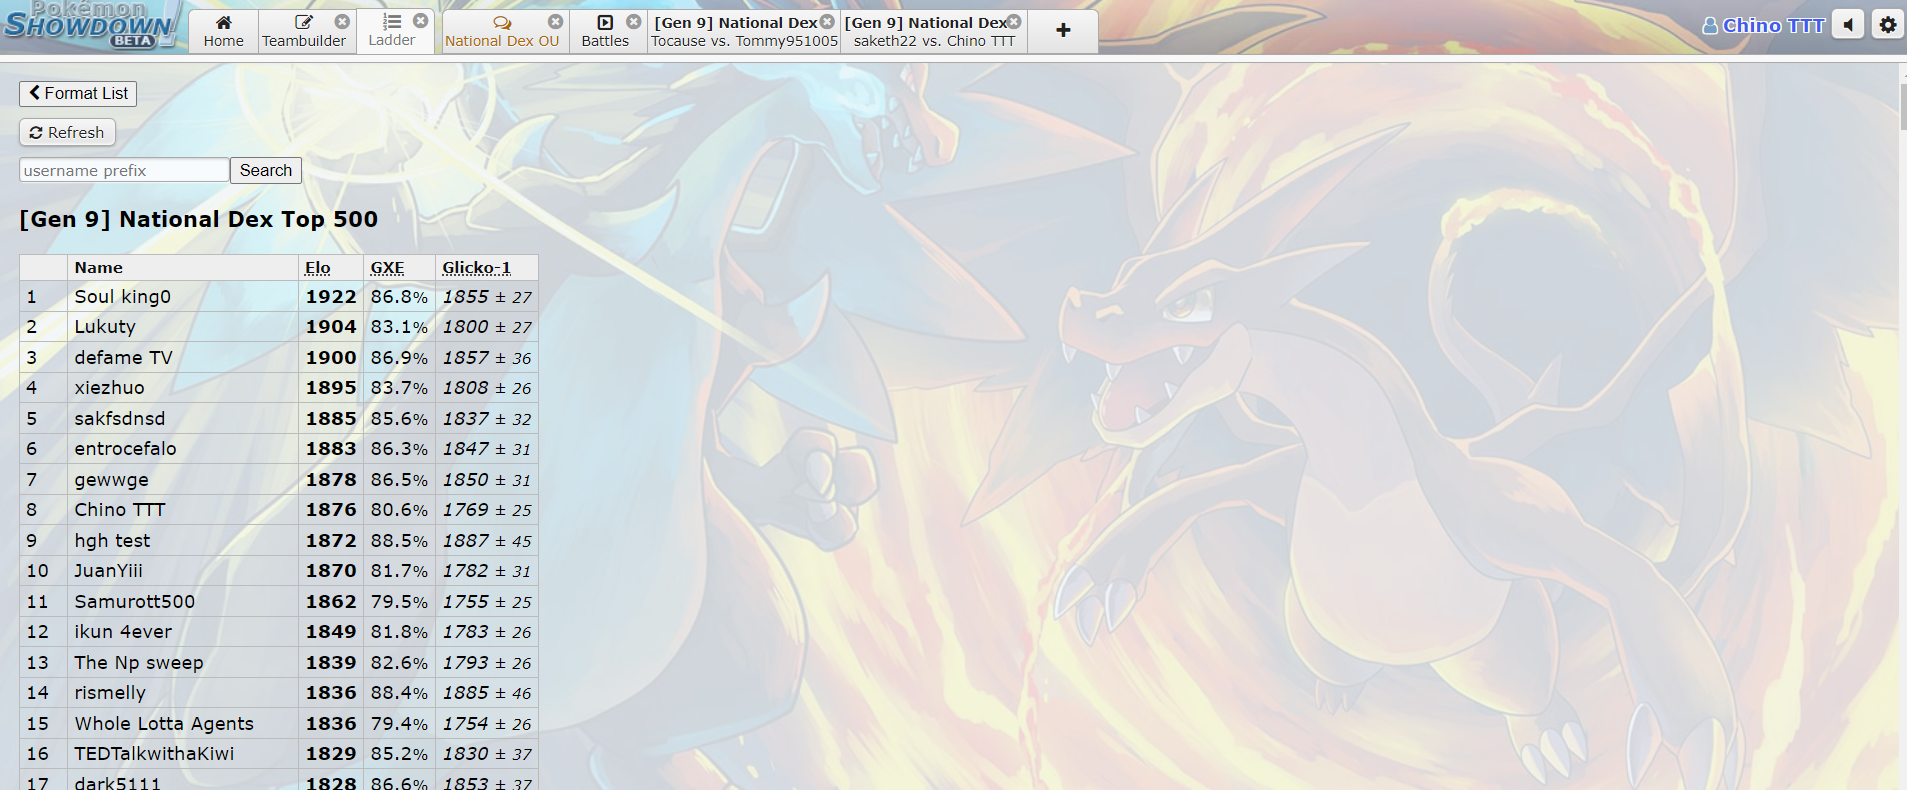Open Chino TTT user profile

pyautogui.click(x=1763, y=25)
